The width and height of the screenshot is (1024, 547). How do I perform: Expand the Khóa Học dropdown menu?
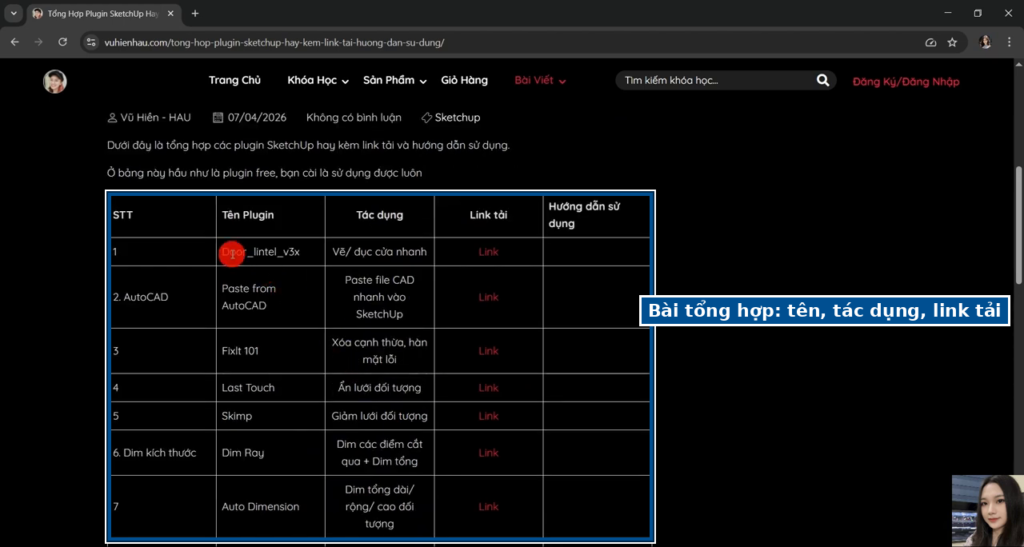(x=318, y=80)
